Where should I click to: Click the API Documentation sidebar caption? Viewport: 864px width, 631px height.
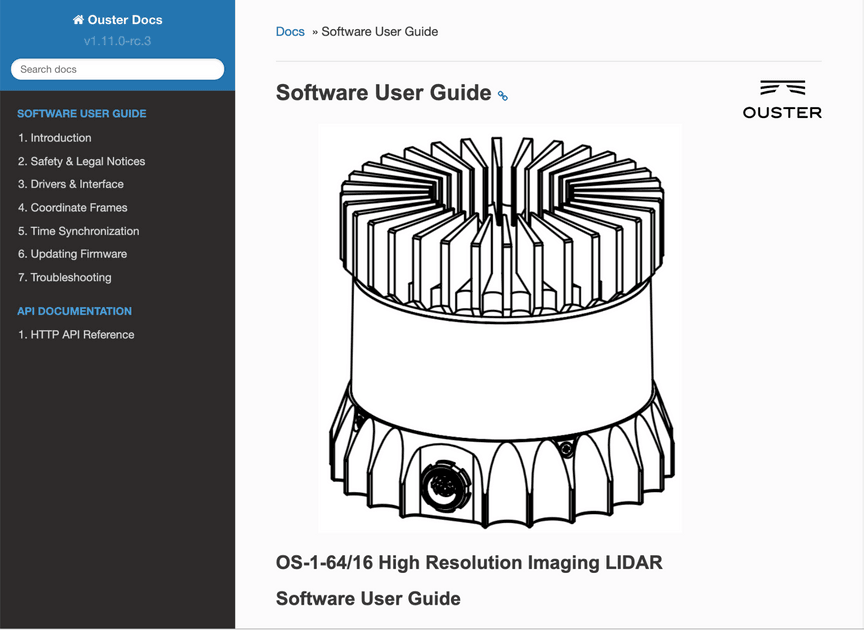[x=74, y=311]
